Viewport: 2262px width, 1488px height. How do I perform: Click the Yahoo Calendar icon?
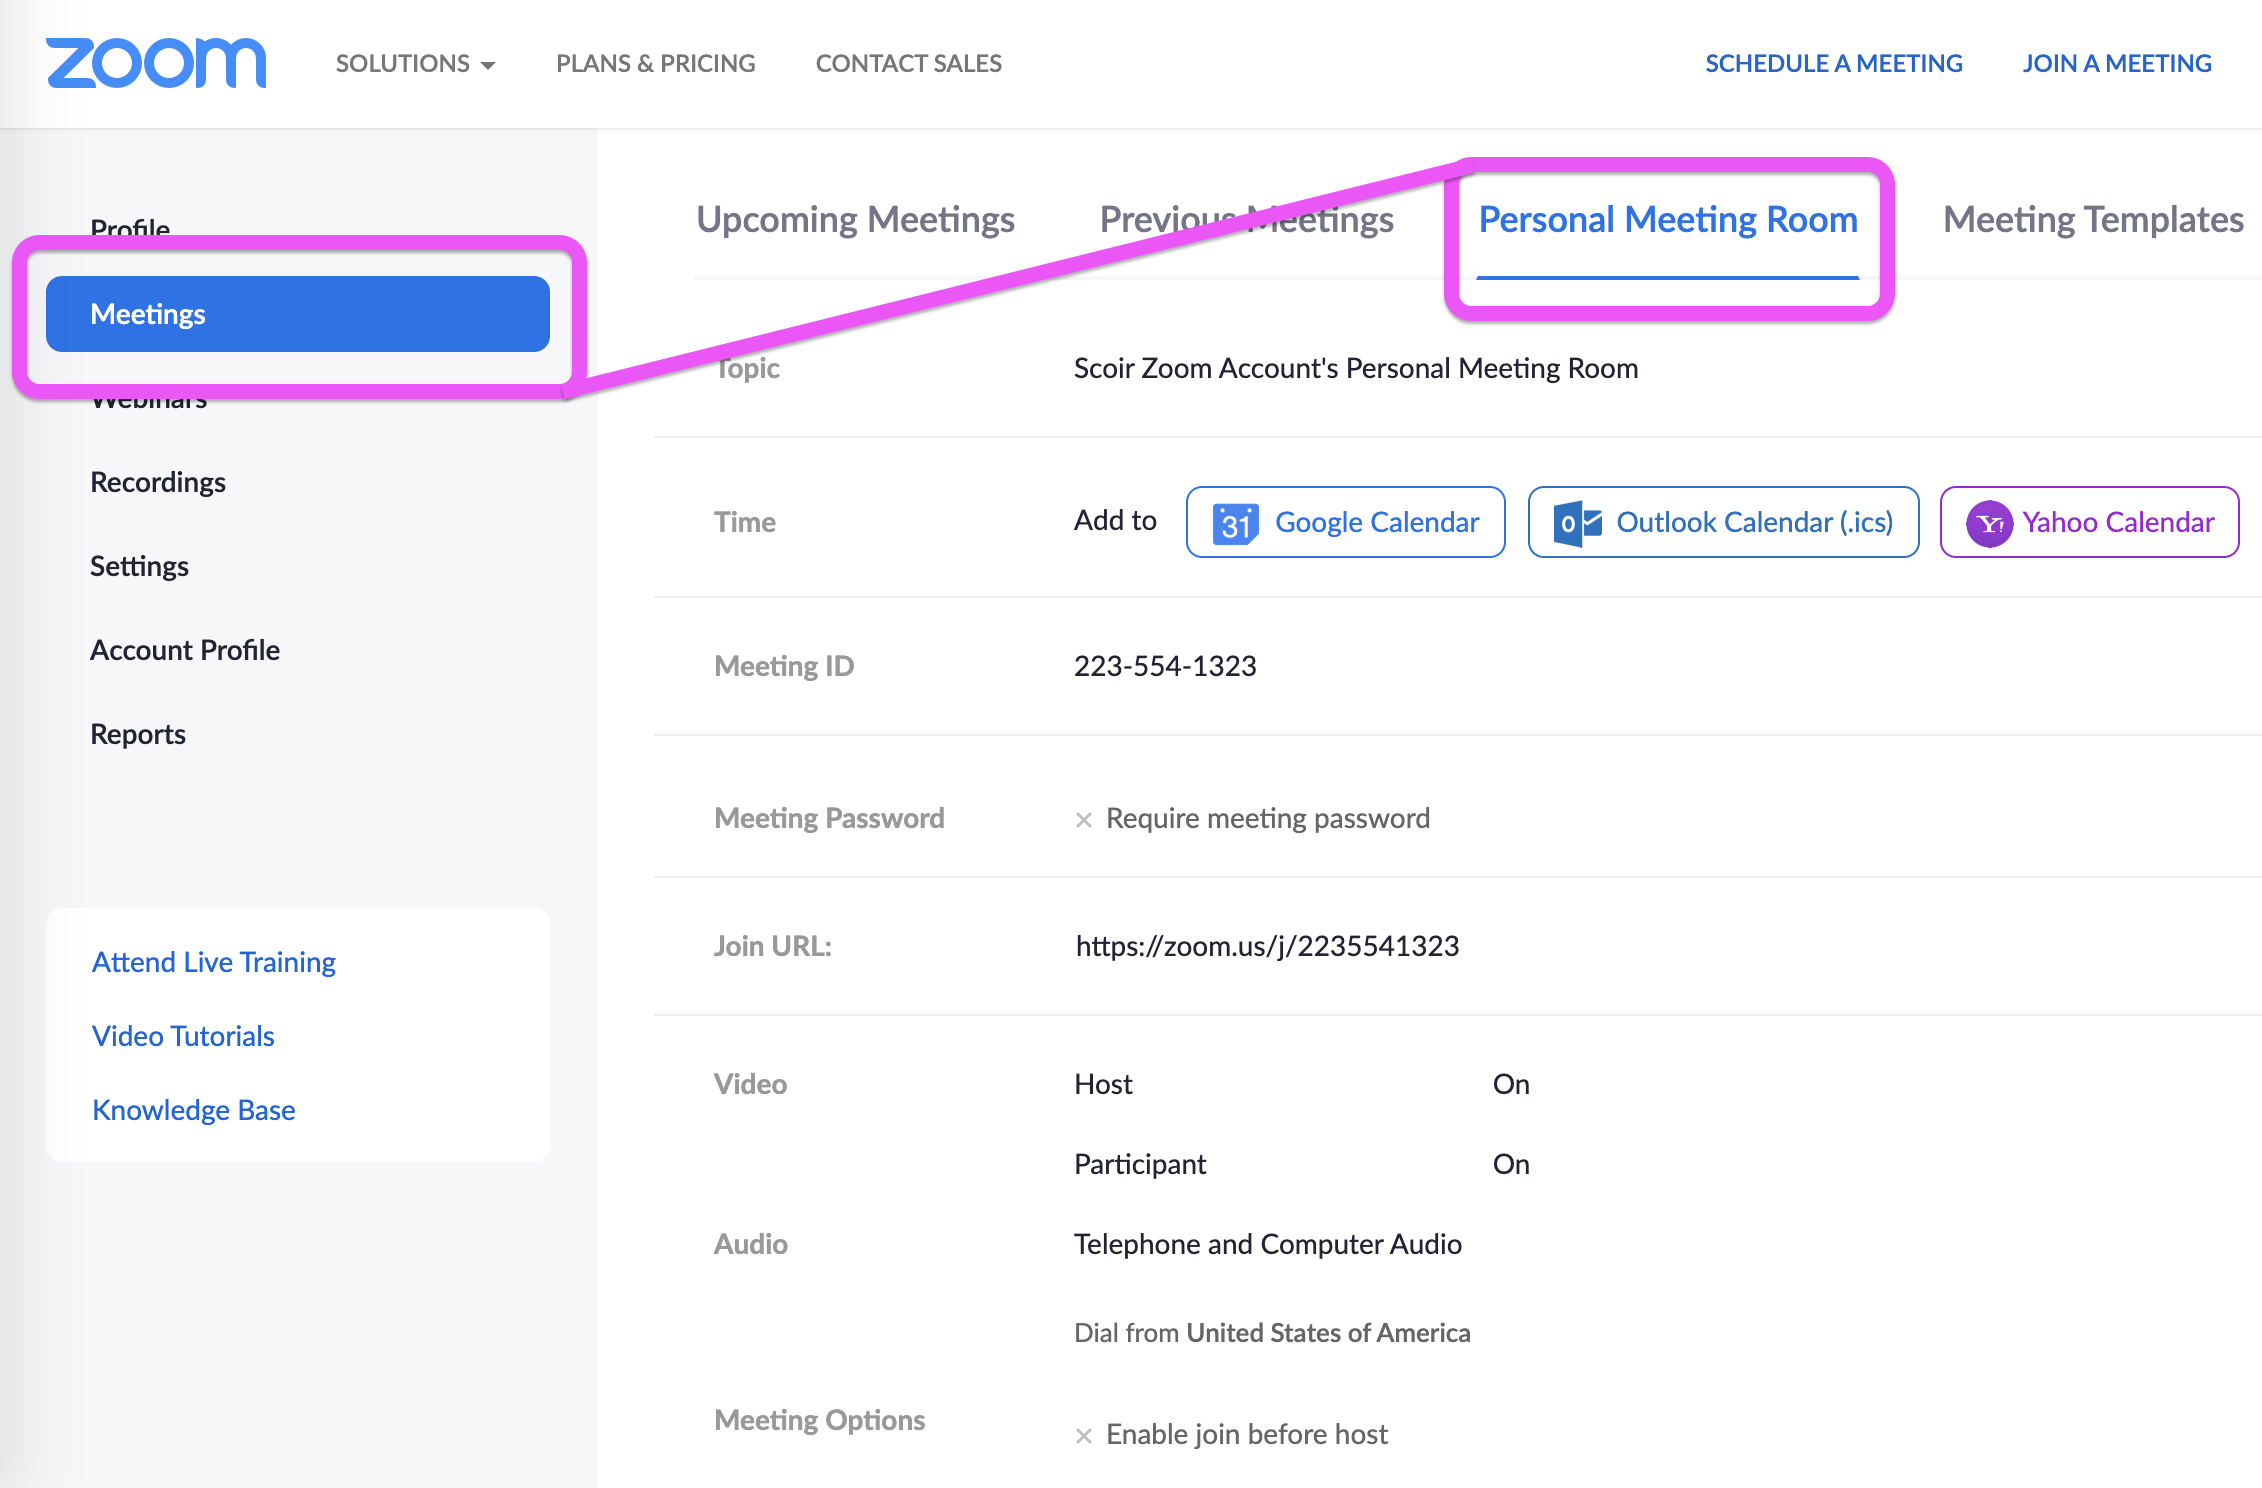(x=1989, y=523)
